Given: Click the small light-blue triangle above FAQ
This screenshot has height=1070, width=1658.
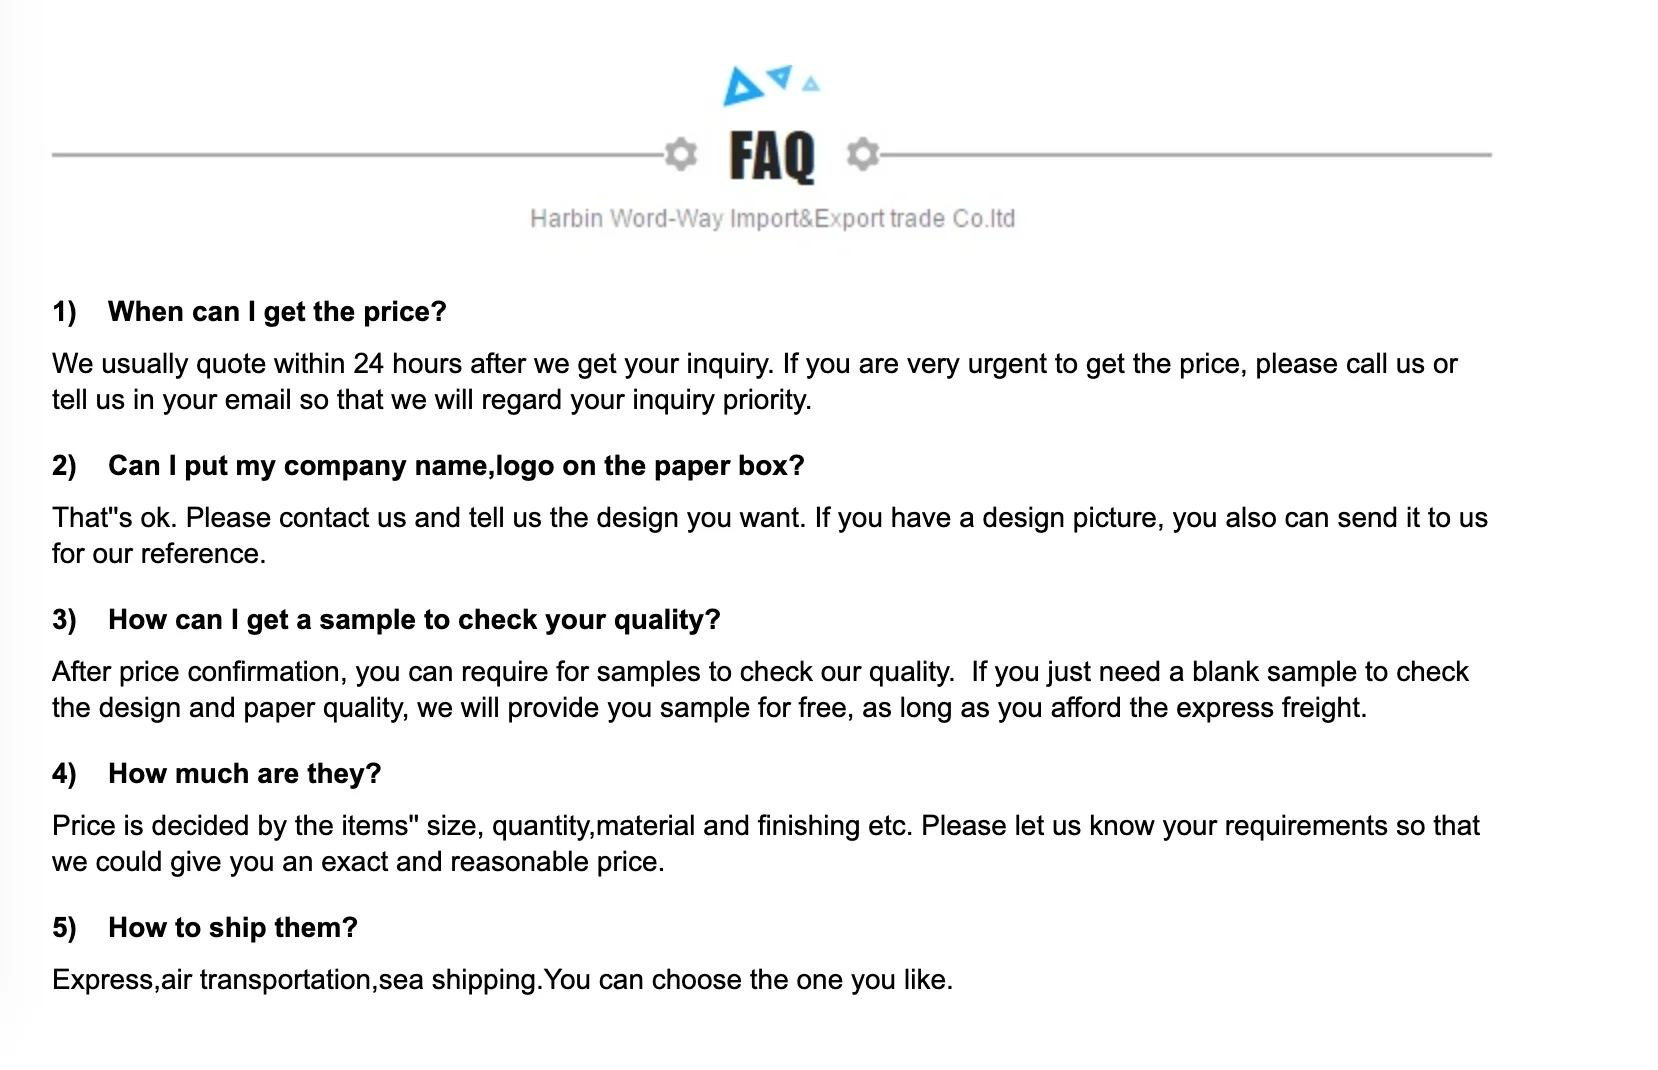Looking at the screenshot, I should (x=811, y=84).
